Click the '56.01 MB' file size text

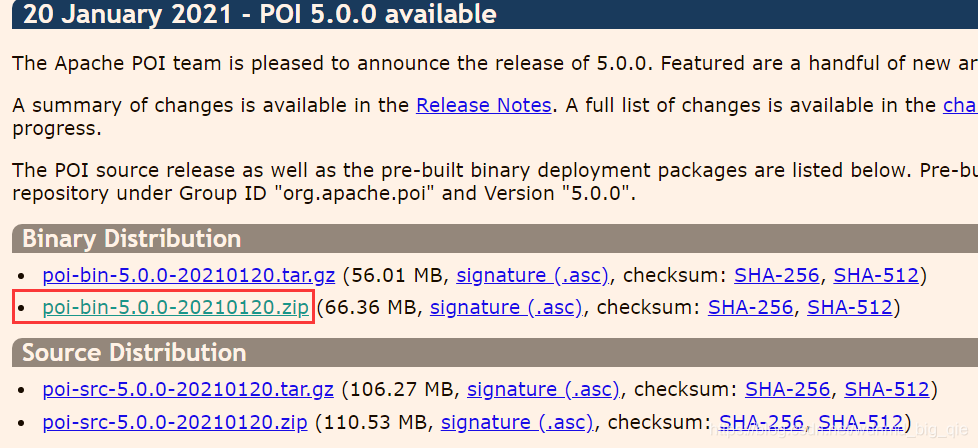coord(397,275)
